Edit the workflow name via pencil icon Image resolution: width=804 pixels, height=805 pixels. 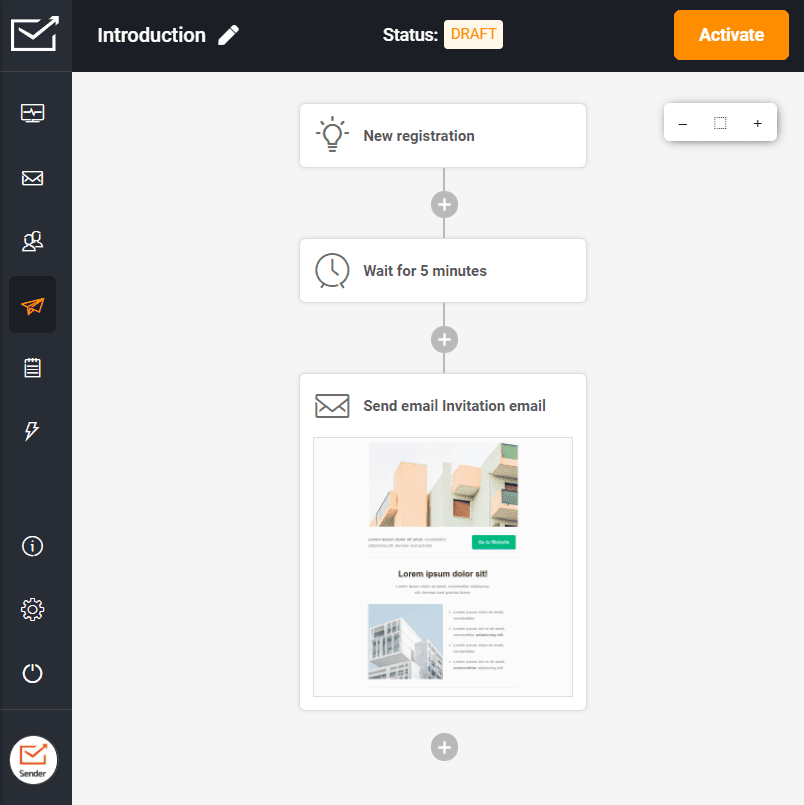tap(229, 35)
